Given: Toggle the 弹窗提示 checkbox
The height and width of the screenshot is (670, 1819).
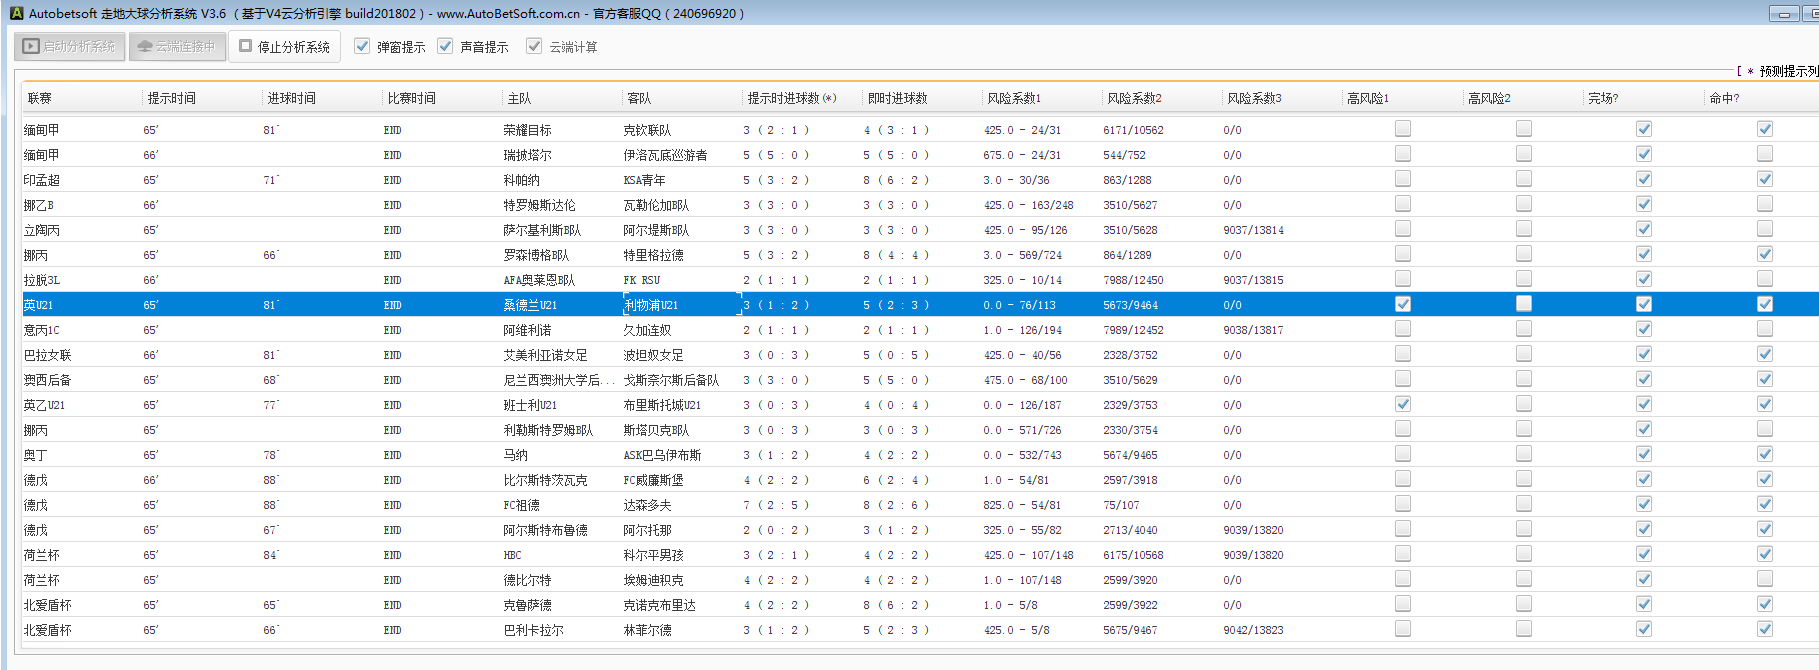Looking at the screenshot, I should [362, 46].
